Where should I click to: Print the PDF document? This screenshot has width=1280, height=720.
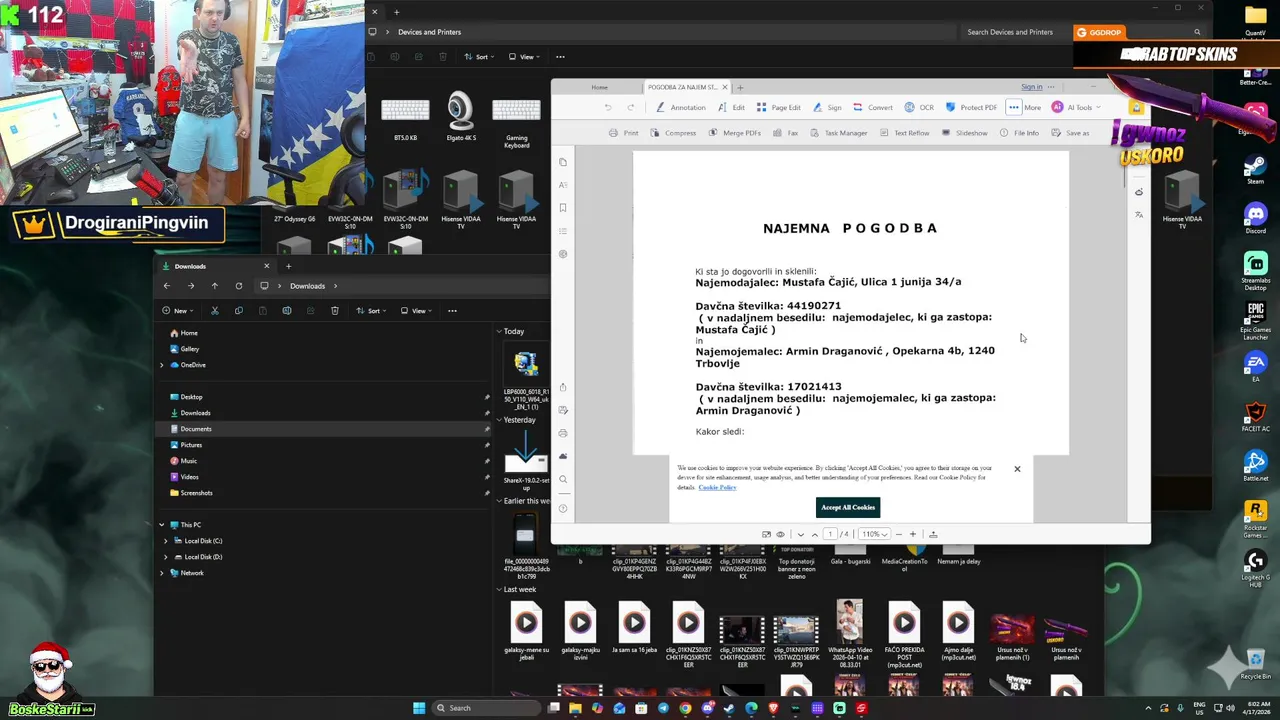coord(624,133)
